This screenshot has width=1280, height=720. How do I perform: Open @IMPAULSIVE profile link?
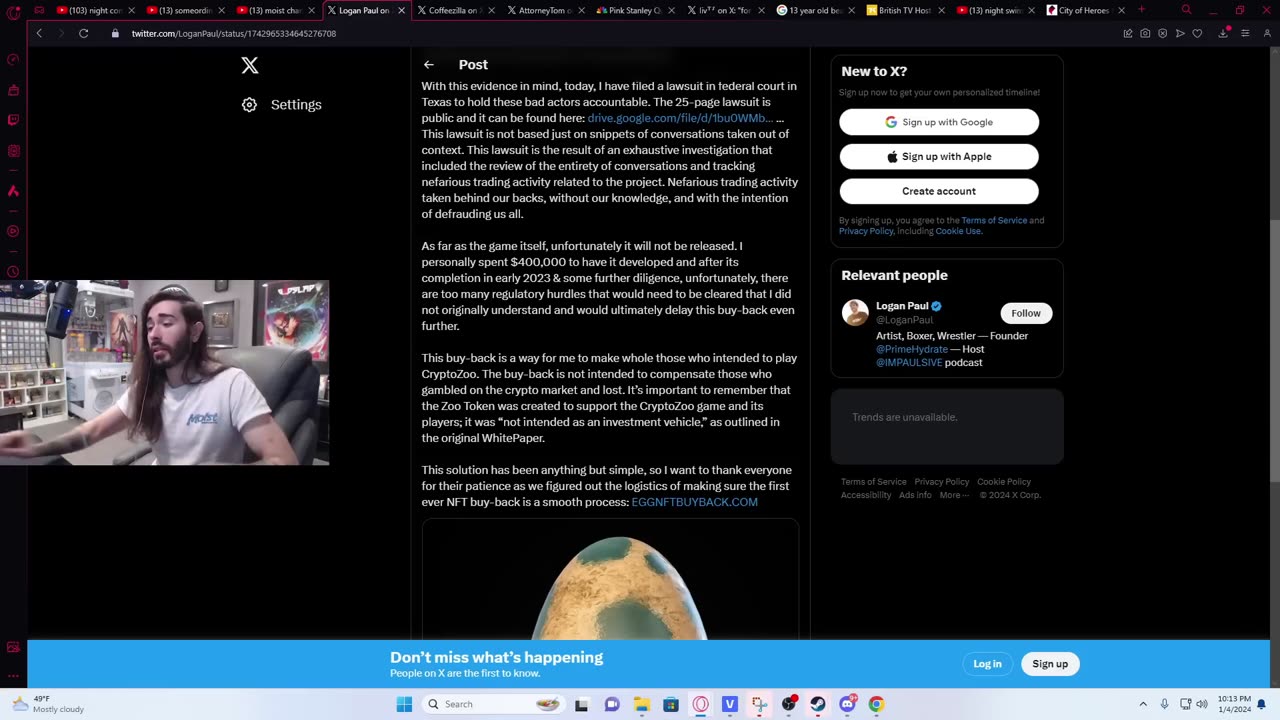pyautogui.click(x=909, y=362)
